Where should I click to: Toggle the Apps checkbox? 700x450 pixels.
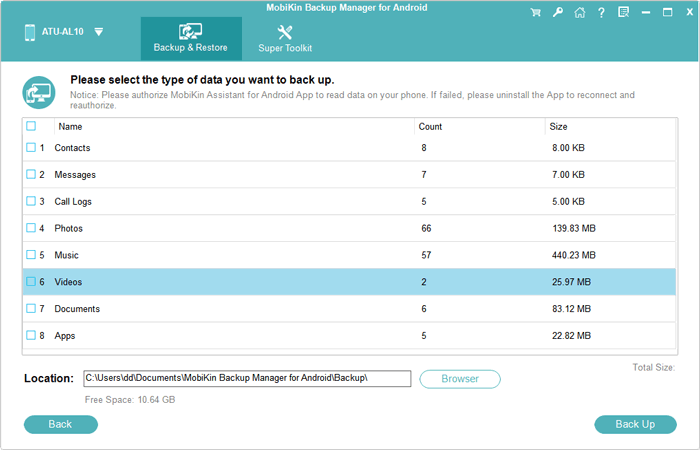click(x=31, y=335)
